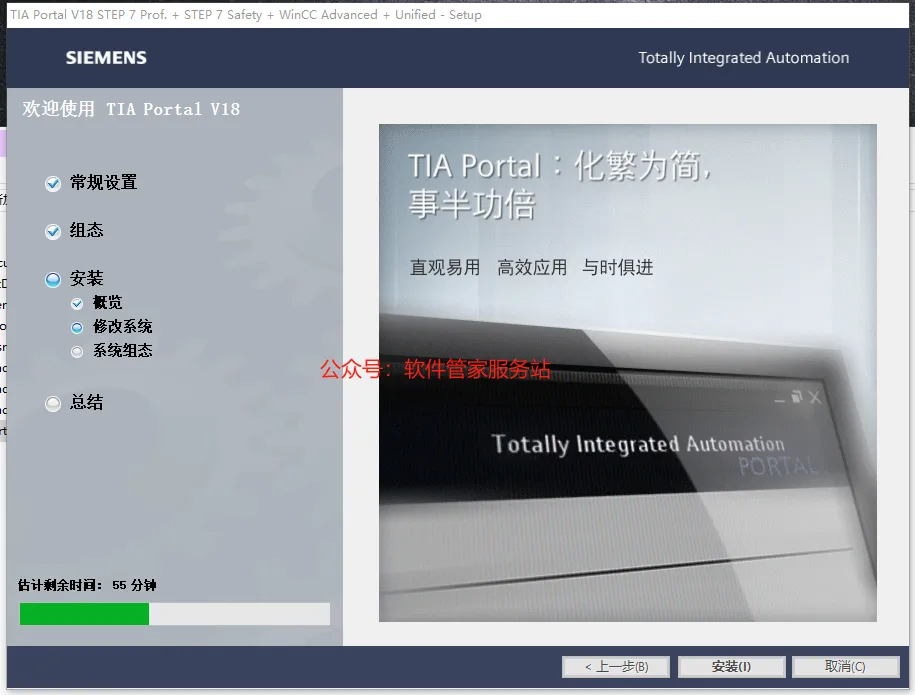Select the 总结 step status icon

pyautogui.click(x=53, y=403)
